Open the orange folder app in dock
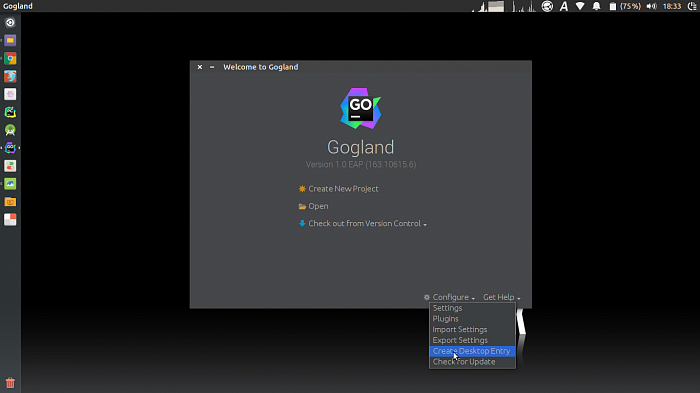 click(10, 202)
